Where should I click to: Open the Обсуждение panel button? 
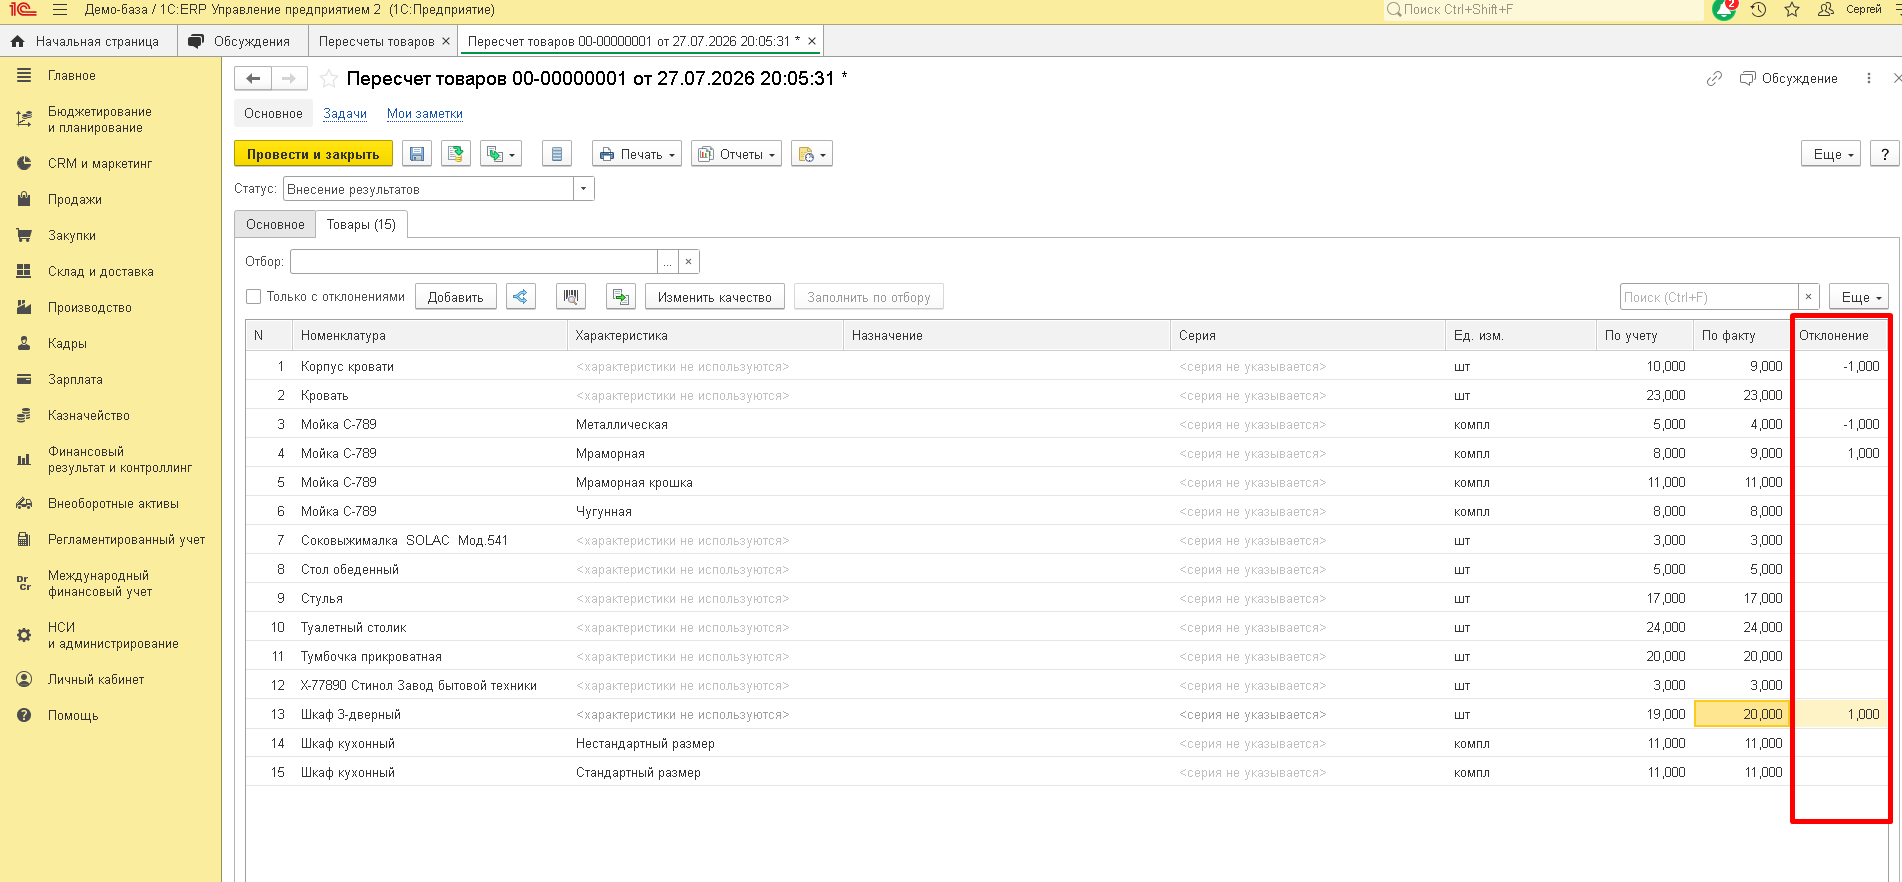pos(1789,78)
